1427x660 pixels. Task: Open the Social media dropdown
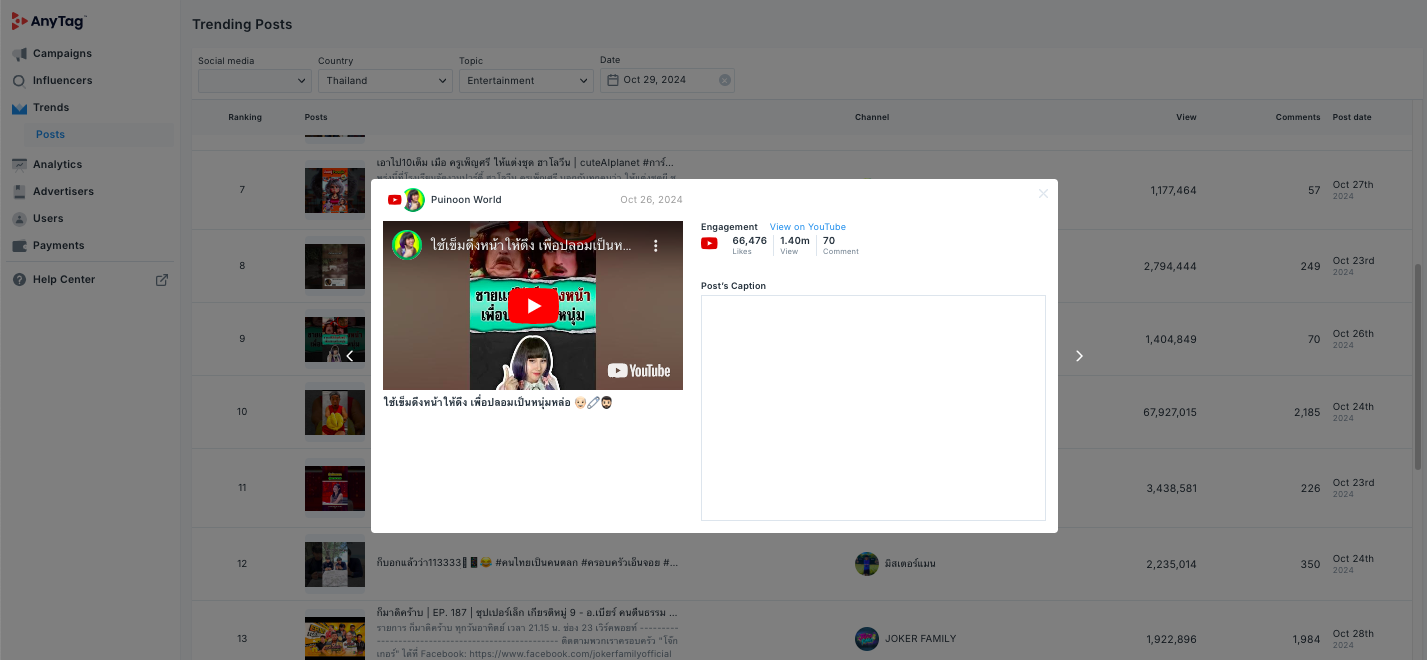point(255,81)
